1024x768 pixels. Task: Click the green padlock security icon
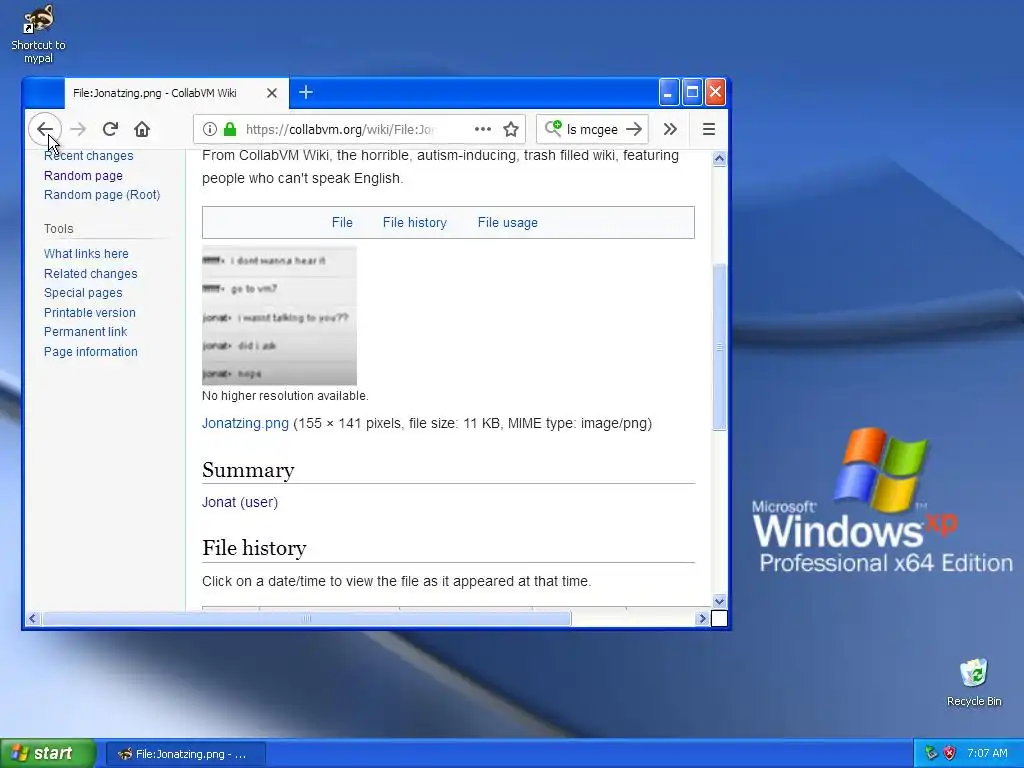tap(230, 129)
